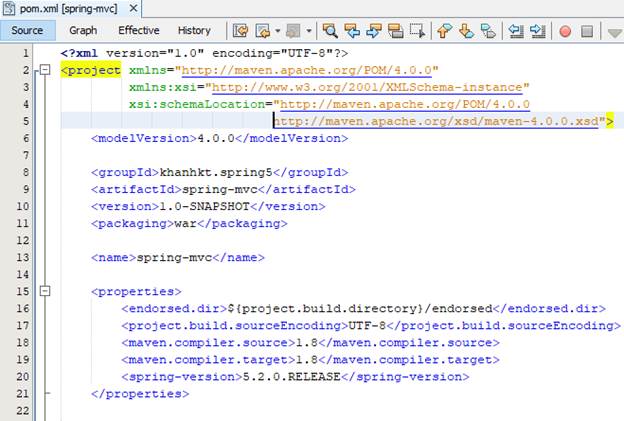This screenshot has width=624, height=421.
Task: Find Next Occurrence icon
Action: [x=374, y=31]
